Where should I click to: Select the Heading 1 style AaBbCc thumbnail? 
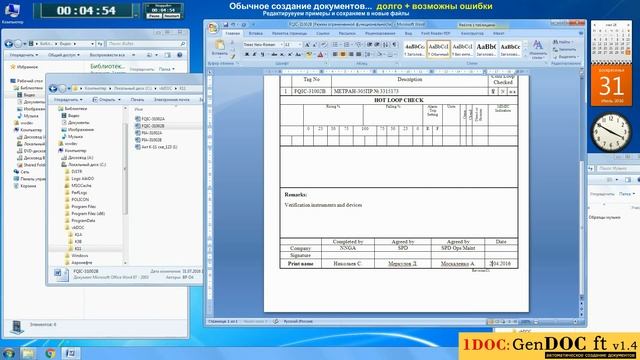coord(415,49)
